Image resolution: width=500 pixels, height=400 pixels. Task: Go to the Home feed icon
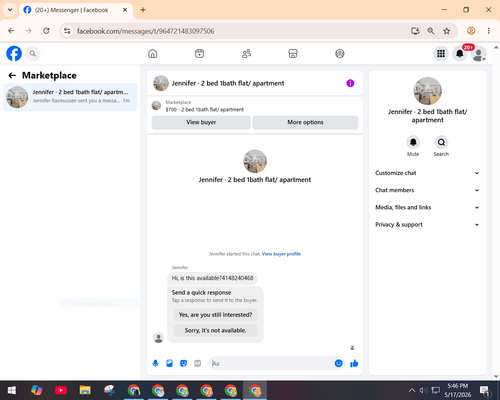click(x=153, y=53)
